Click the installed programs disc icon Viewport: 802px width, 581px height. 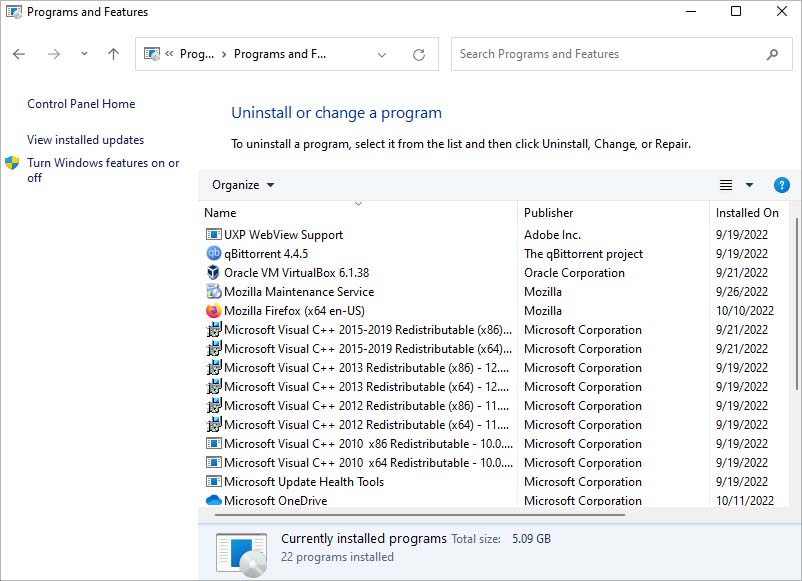pyautogui.click(x=241, y=554)
